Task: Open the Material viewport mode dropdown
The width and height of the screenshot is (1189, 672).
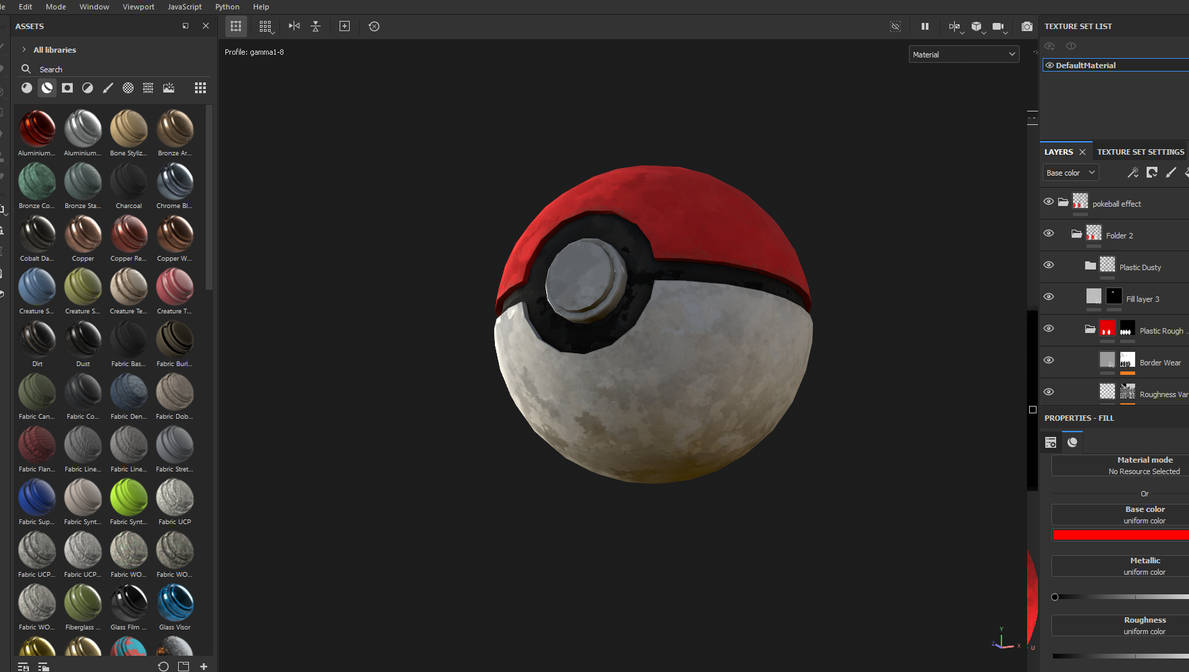Action: 963,55
